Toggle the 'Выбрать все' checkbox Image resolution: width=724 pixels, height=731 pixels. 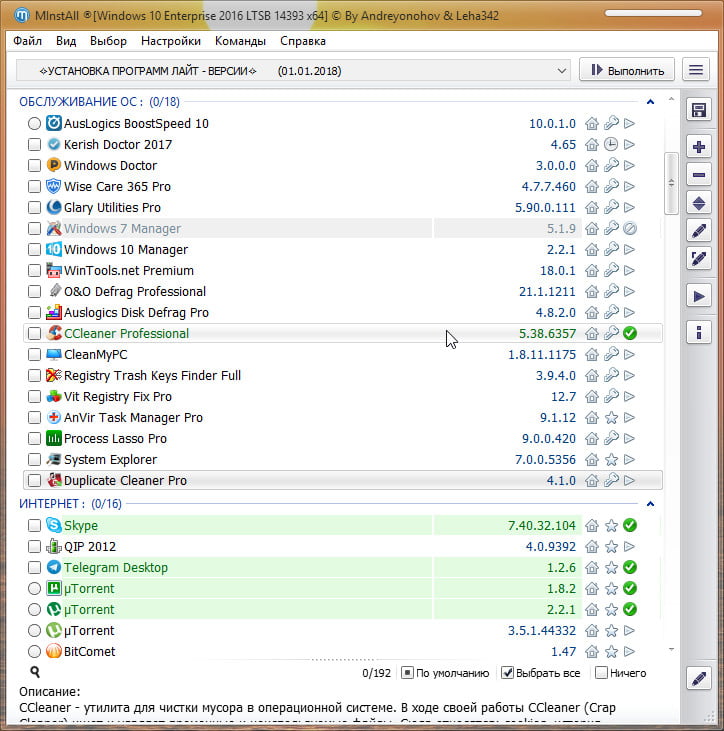coord(508,673)
